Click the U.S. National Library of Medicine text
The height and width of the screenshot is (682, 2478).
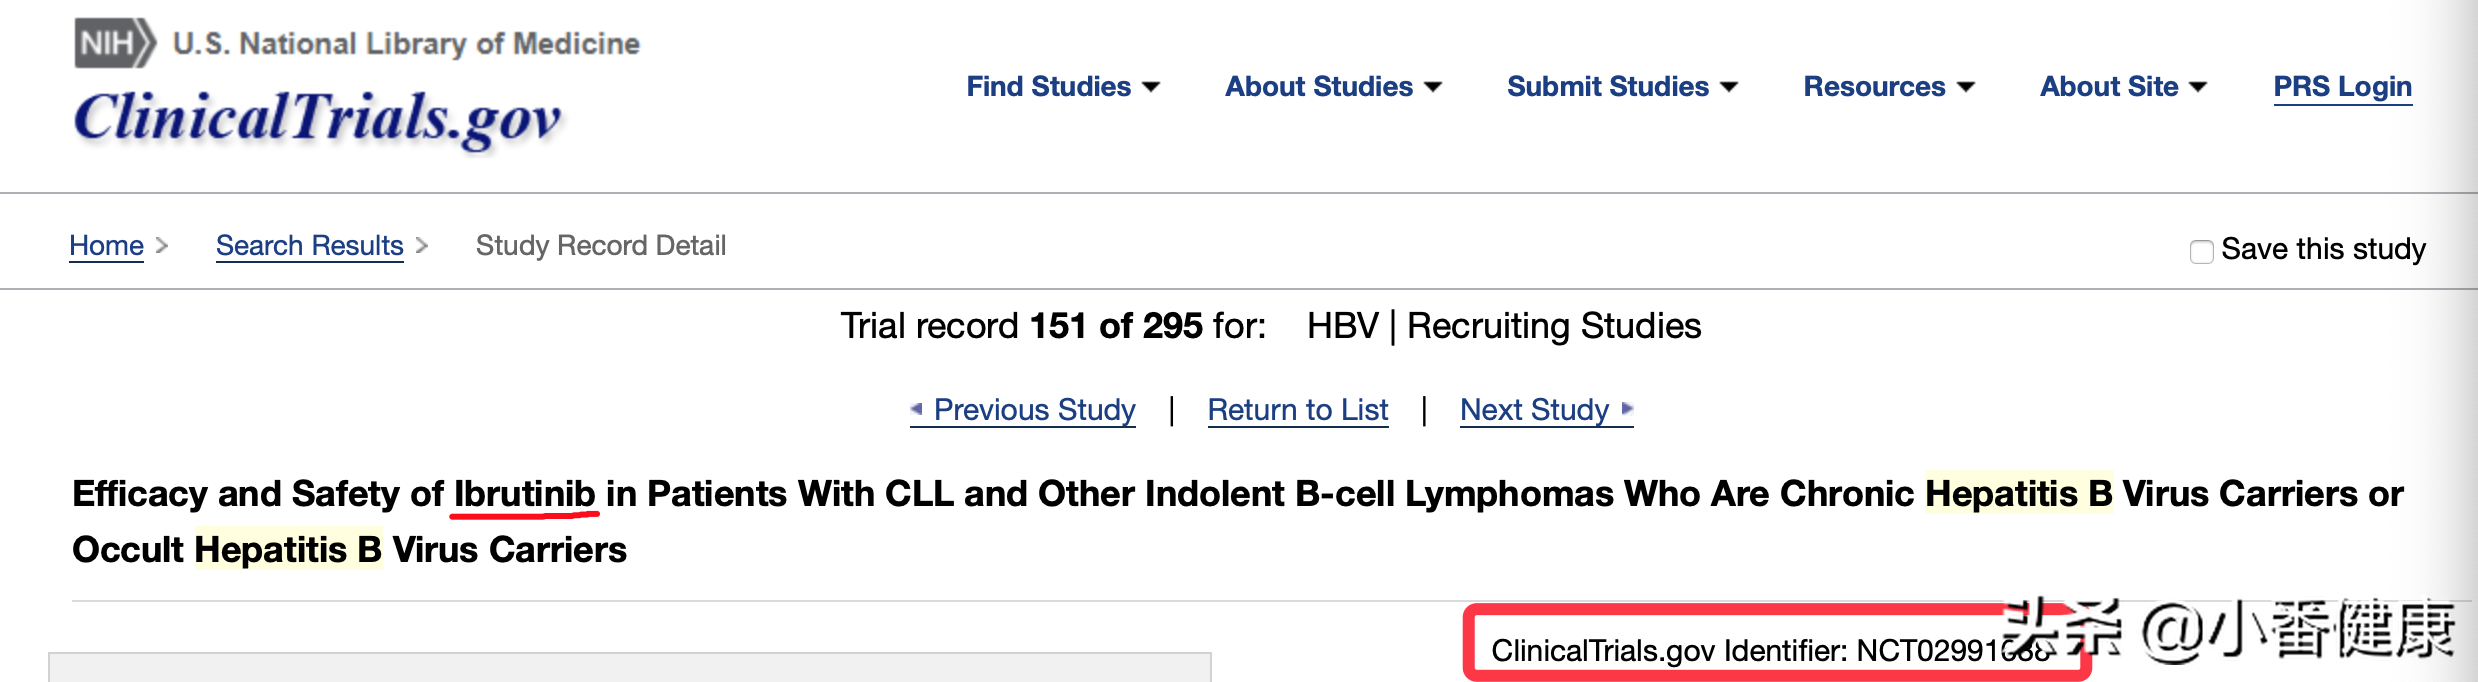406,43
